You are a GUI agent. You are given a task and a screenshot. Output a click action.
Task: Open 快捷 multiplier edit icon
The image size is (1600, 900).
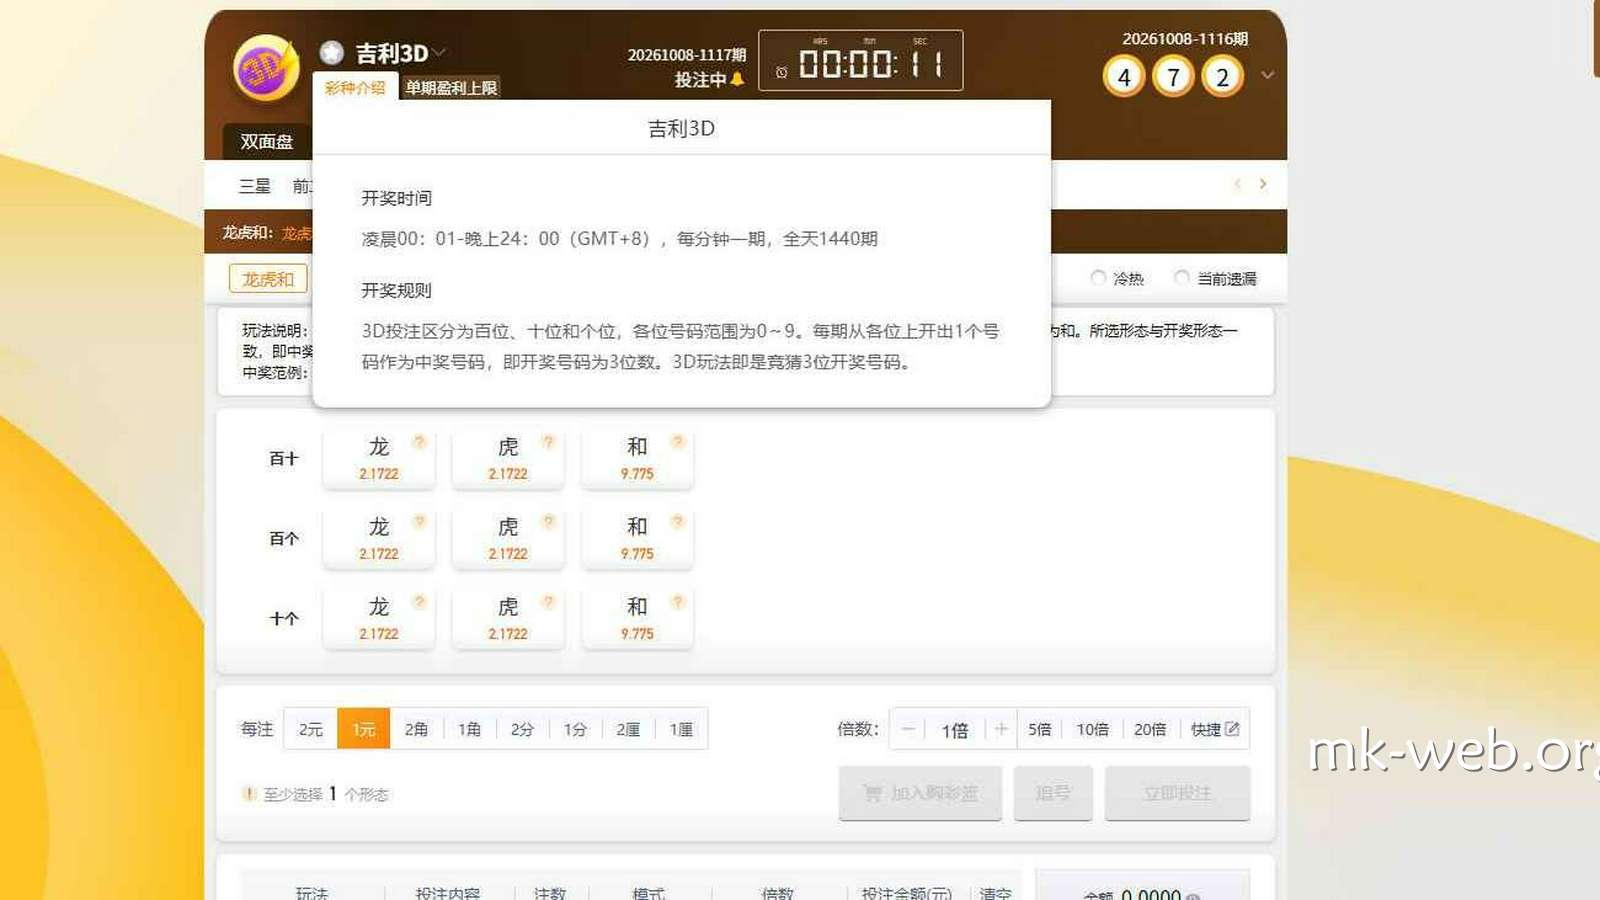point(1232,729)
